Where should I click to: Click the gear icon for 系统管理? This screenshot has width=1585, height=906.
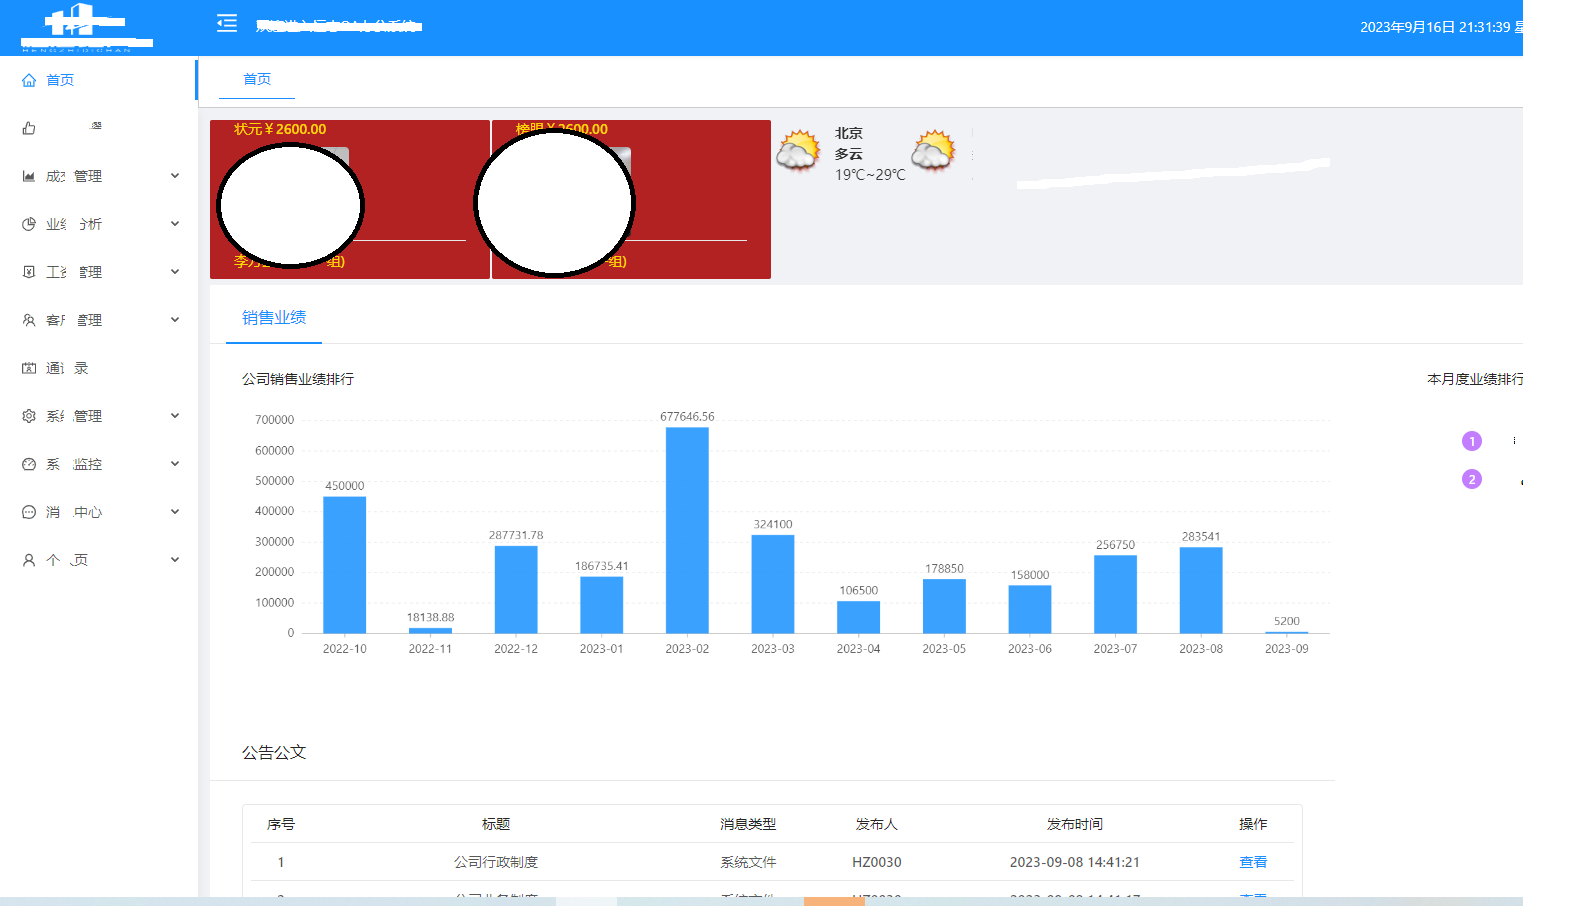29,416
